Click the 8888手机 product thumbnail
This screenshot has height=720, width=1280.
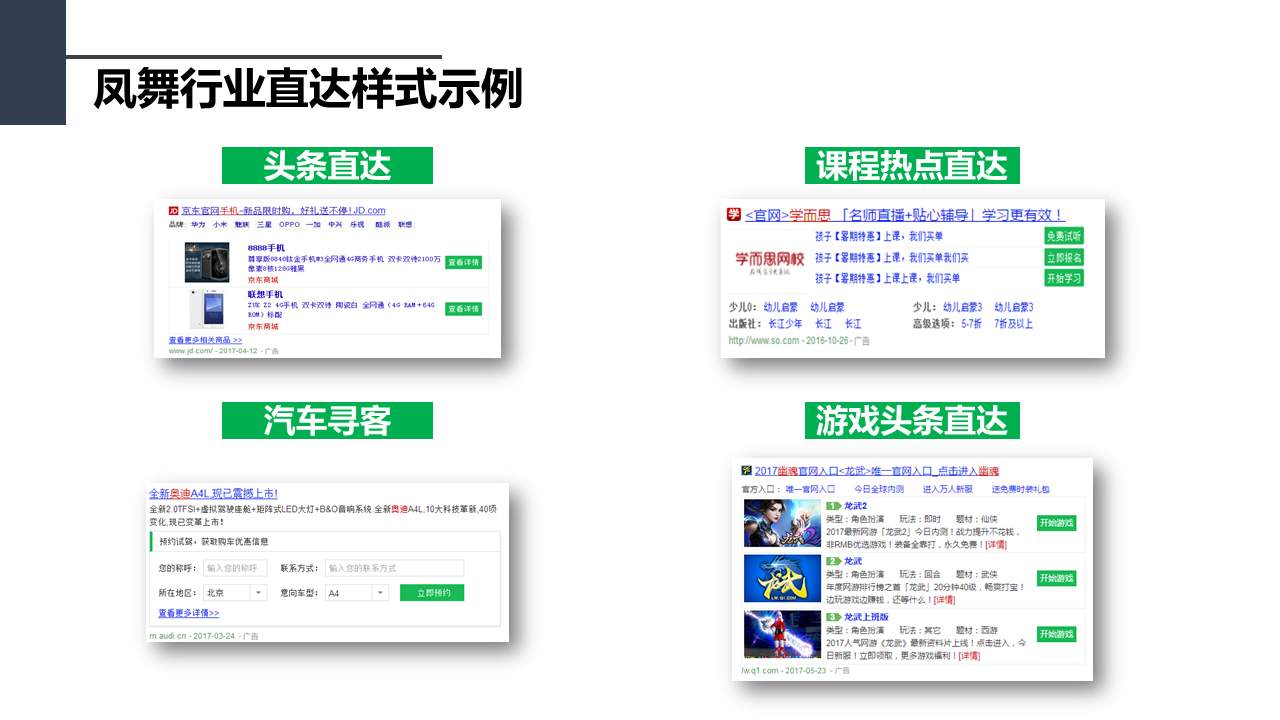pyautogui.click(x=206, y=262)
